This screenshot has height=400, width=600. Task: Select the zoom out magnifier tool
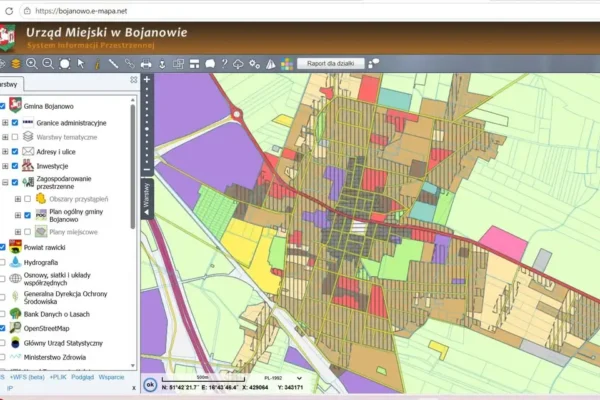point(48,64)
